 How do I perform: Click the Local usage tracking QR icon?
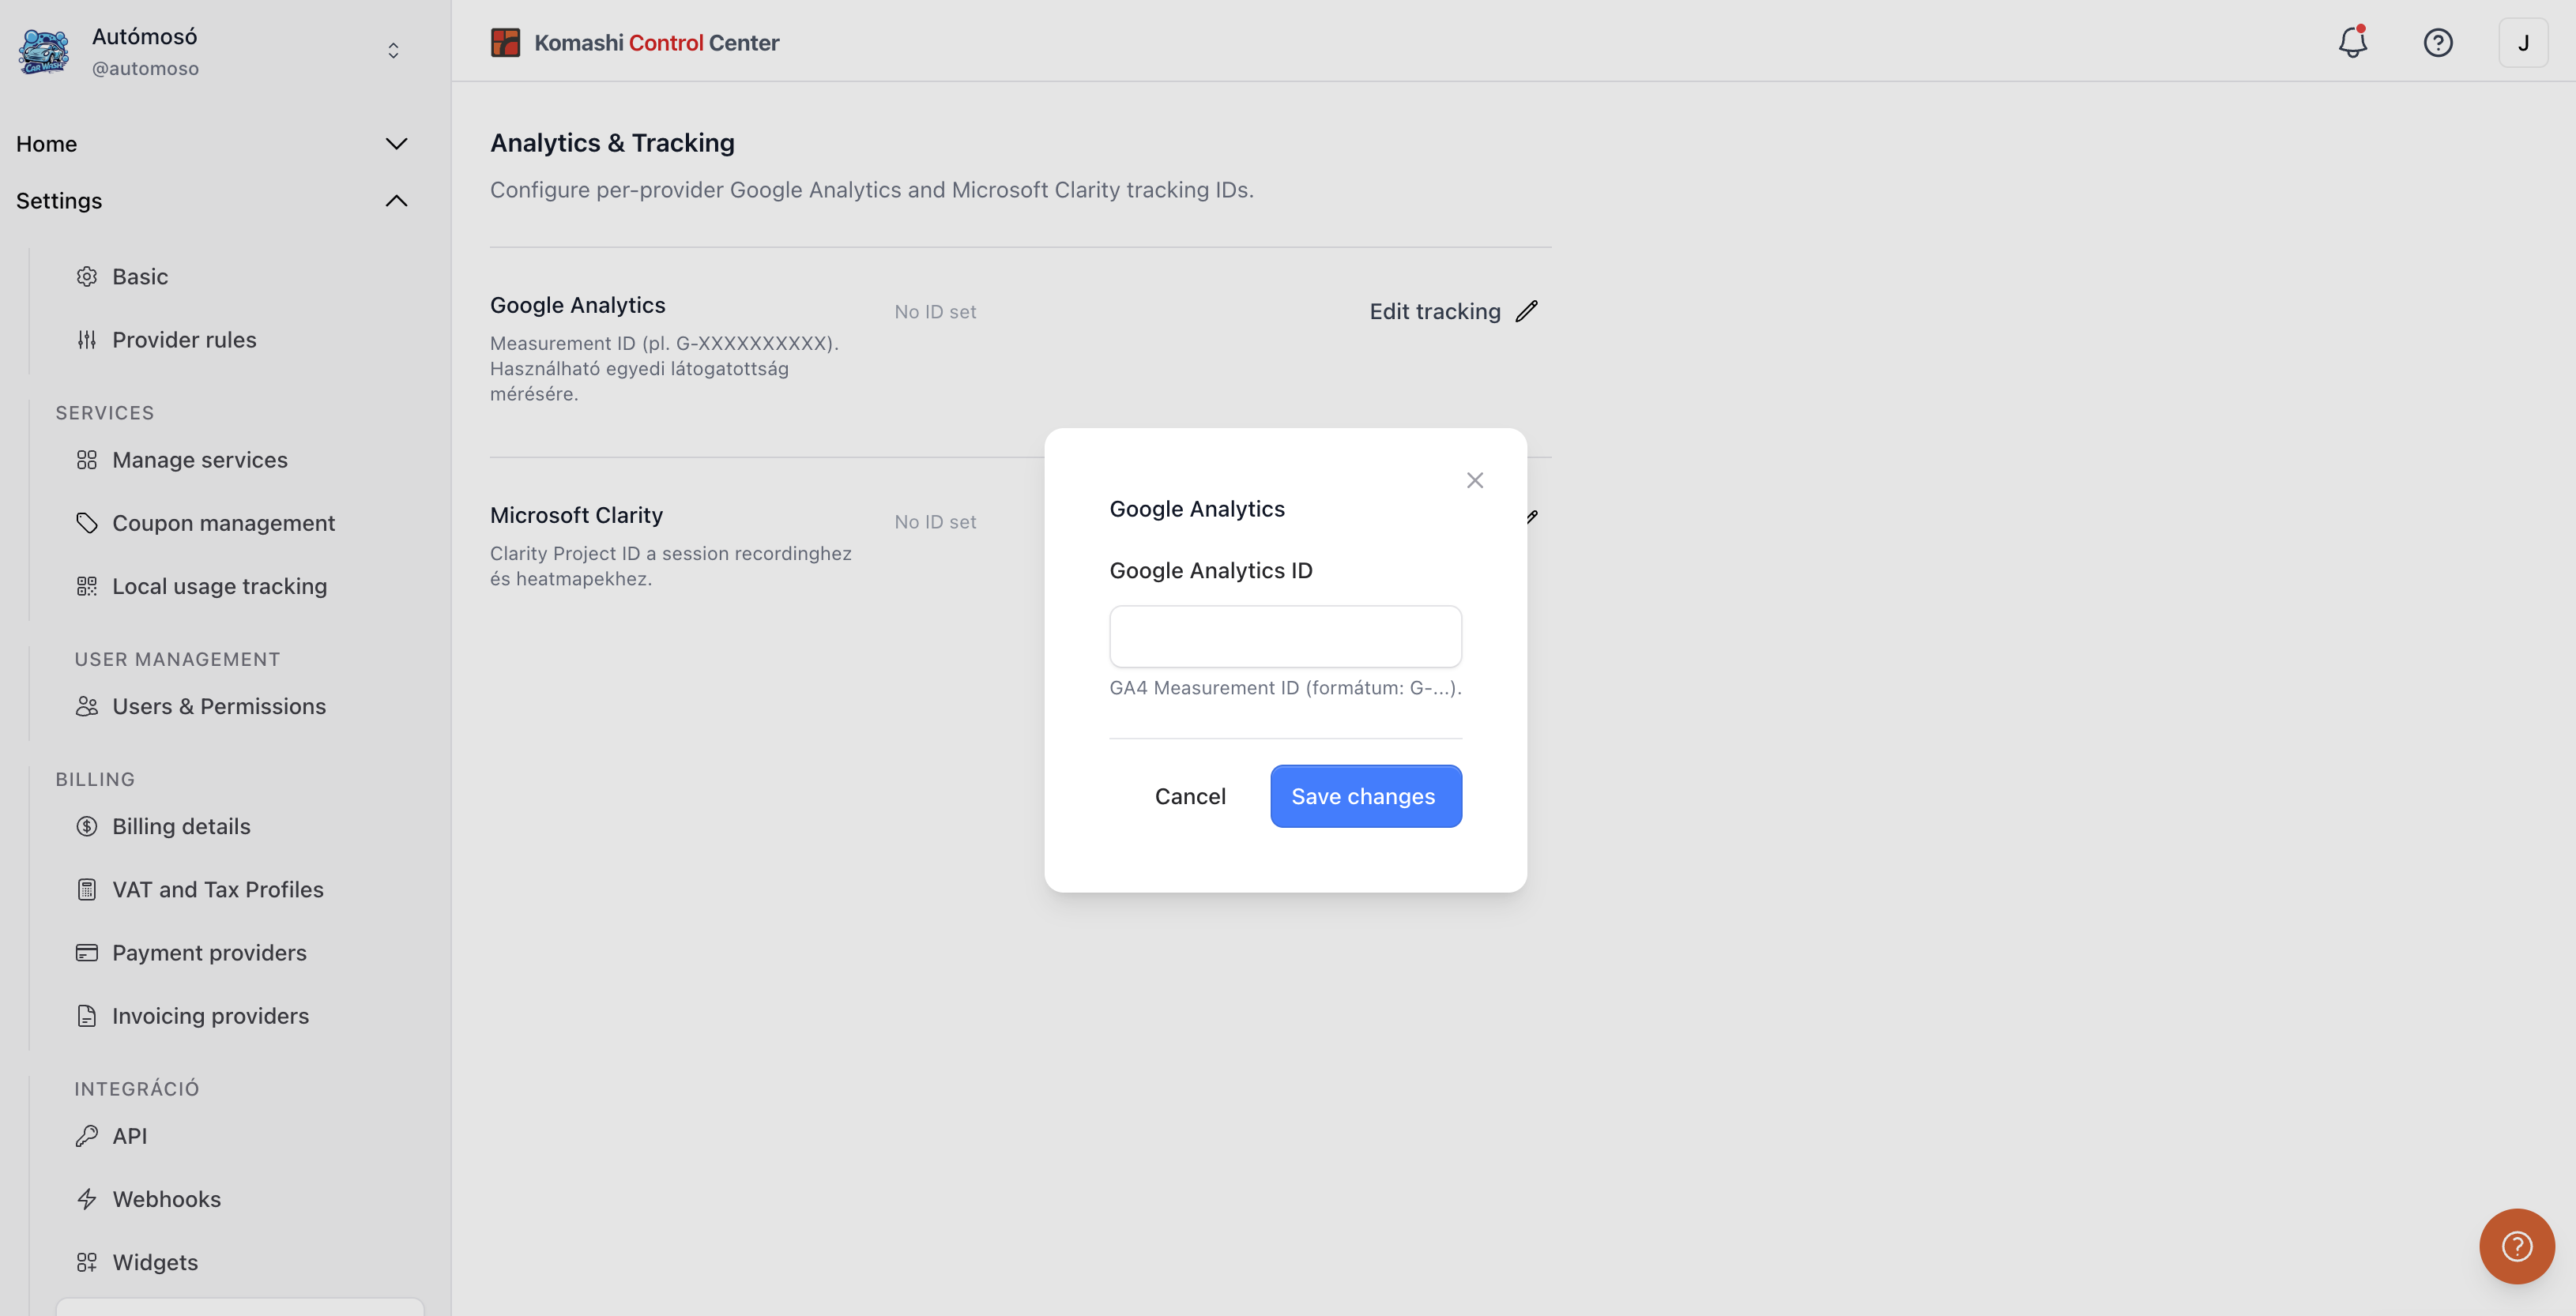(87, 586)
